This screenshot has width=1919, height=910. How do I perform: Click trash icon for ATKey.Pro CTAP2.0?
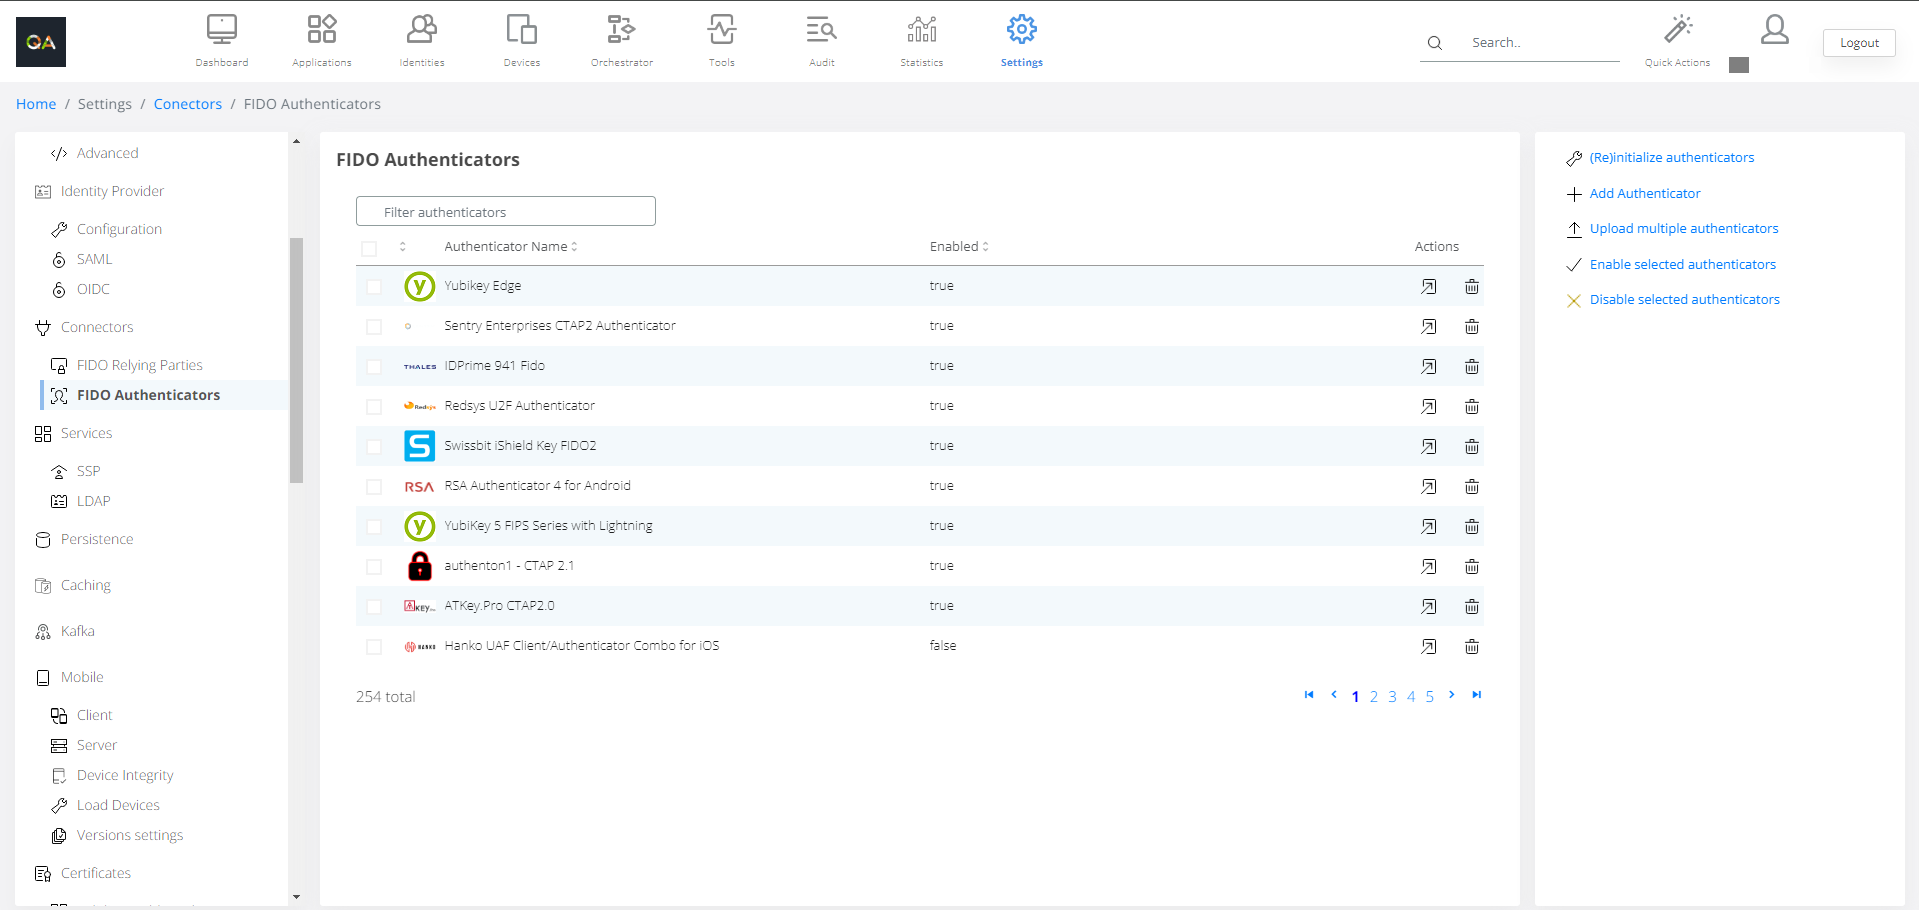[1471, 607]
